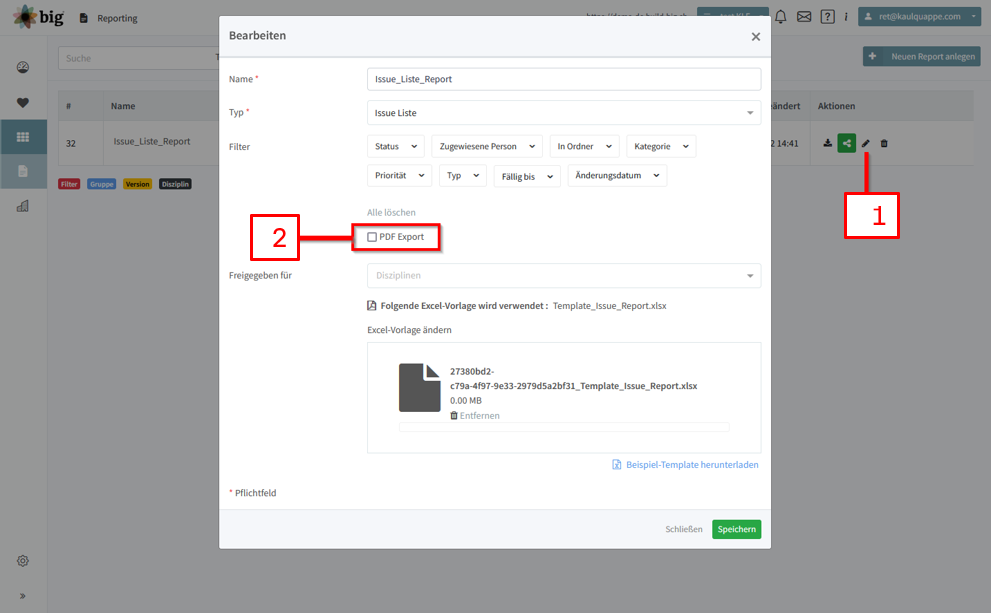This screenshot has height=613, width=991.
Task: Expand the sidebar with double chevron
Action: (x=23, y=596)
